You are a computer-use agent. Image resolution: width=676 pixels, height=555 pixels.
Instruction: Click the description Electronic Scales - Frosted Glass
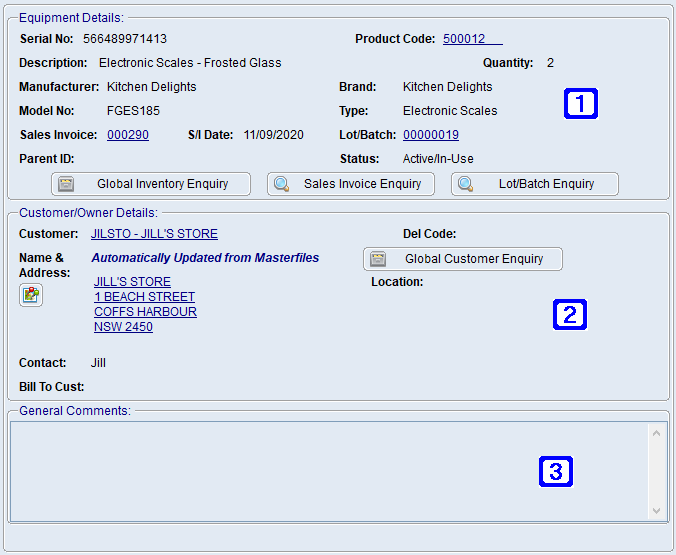point(190,63)
